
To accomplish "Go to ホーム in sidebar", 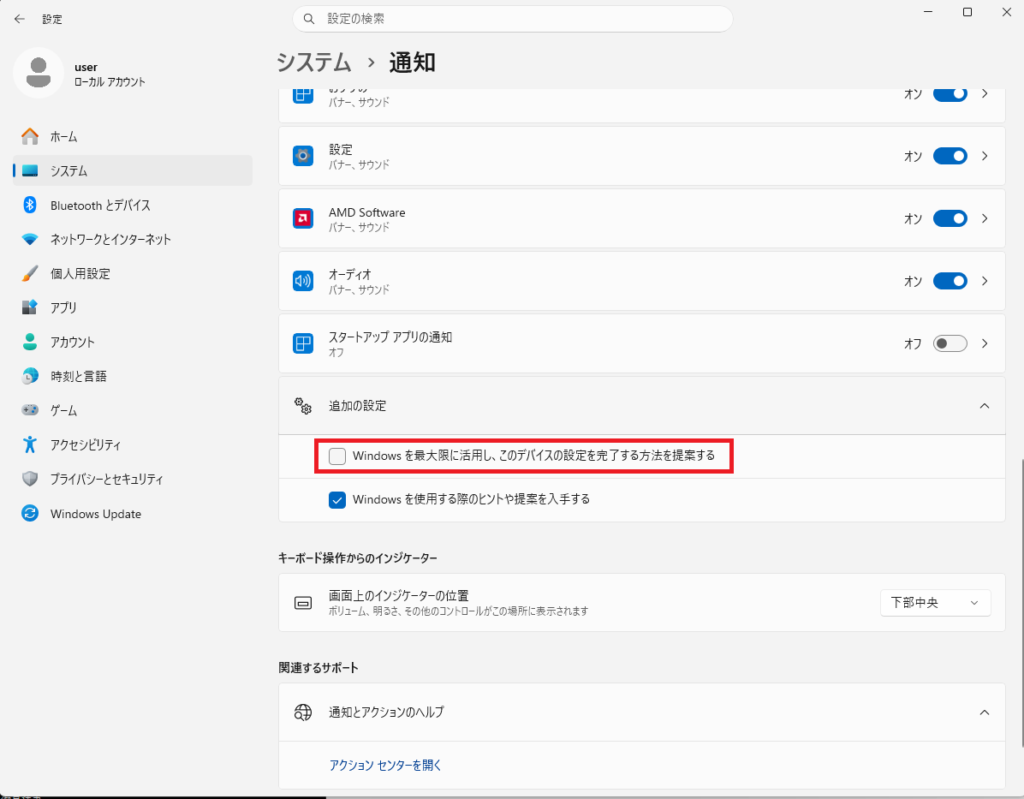I will [133, 137].
